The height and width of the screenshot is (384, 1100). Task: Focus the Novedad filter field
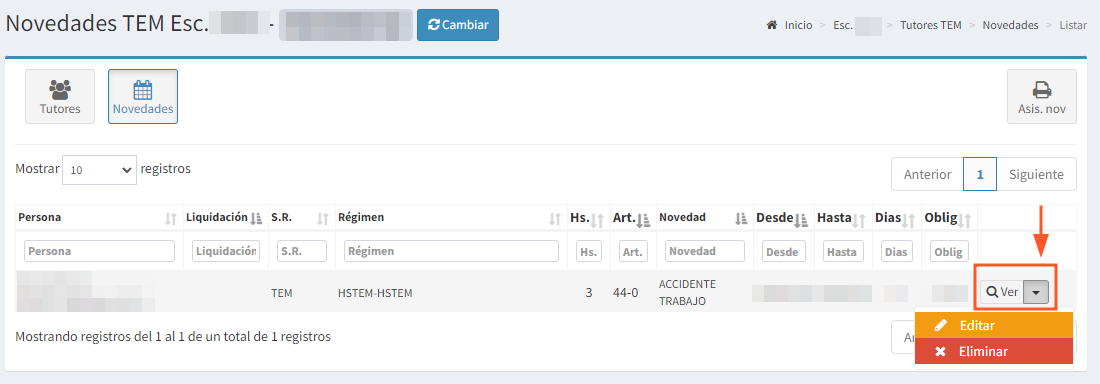click(x=705, y=251)
